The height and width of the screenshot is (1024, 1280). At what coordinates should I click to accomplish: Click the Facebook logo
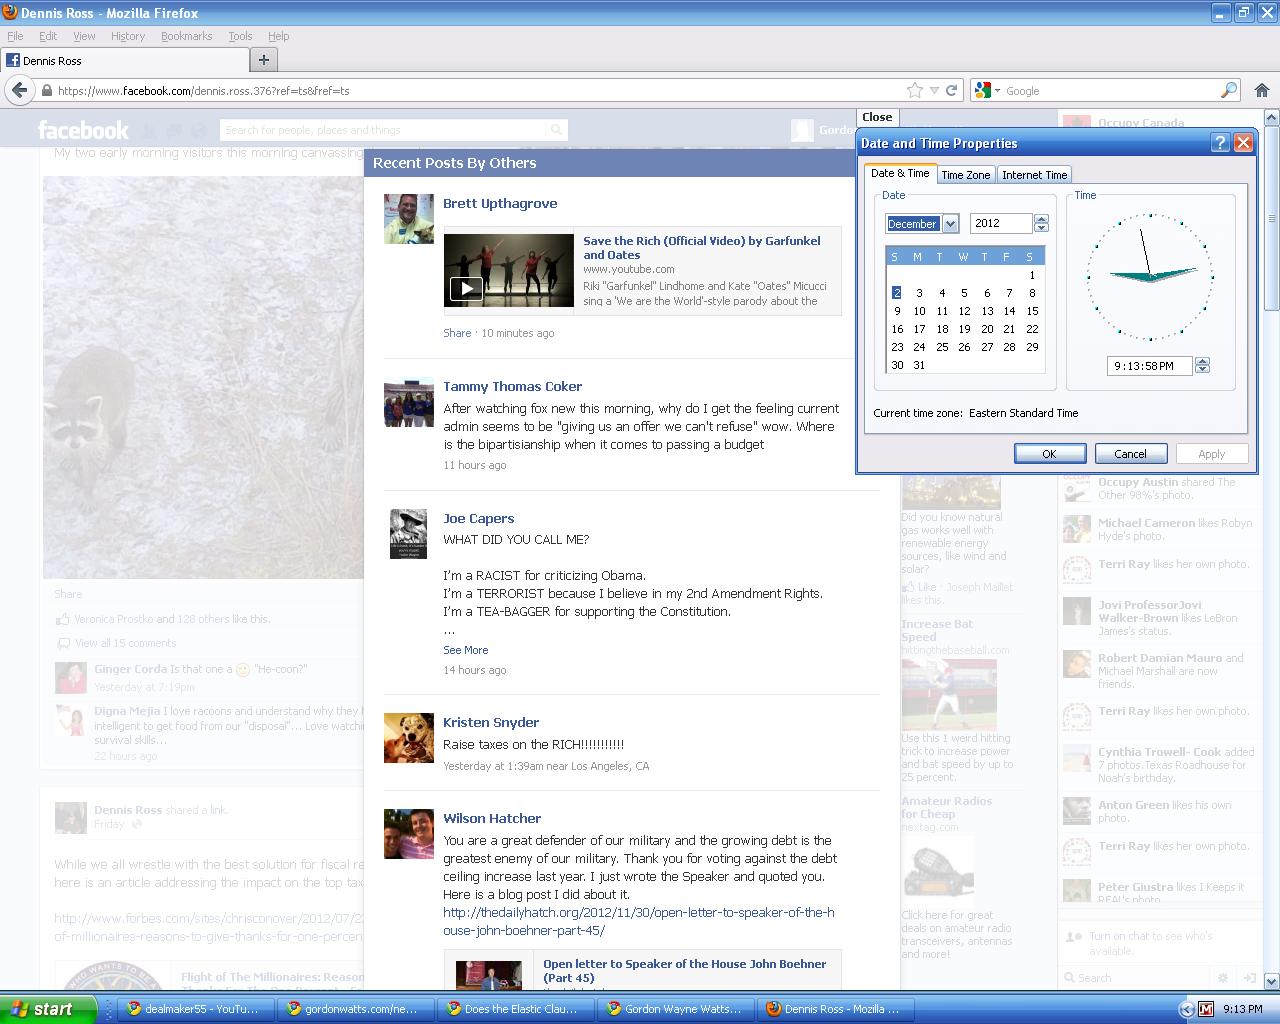pos(83,130)
